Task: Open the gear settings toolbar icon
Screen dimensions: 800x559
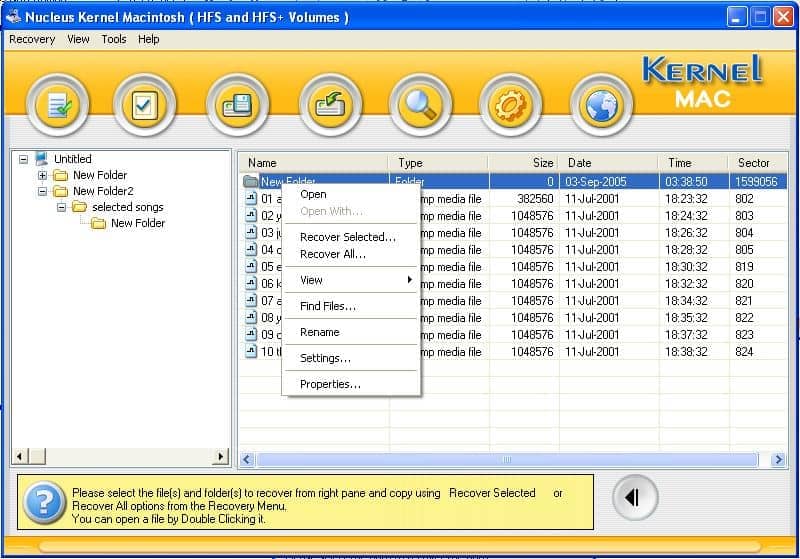Action: pos(510,106)
